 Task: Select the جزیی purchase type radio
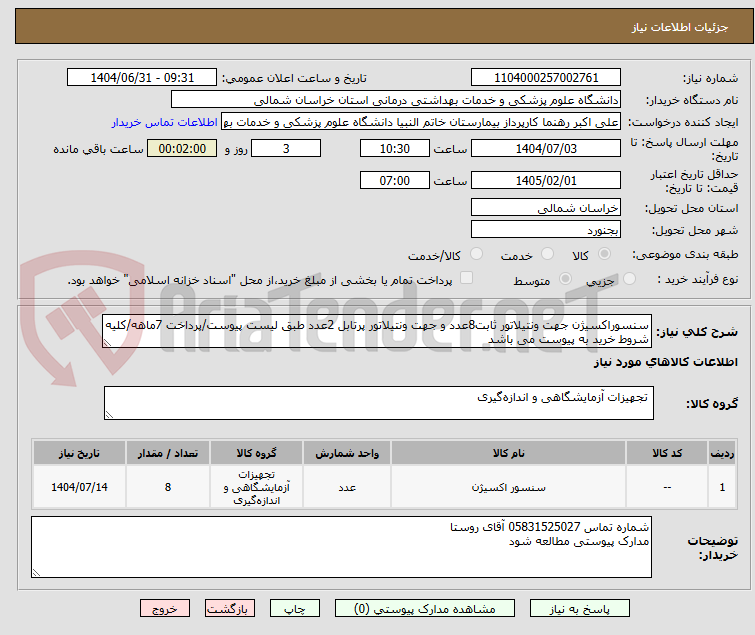[x=629, y=279]
